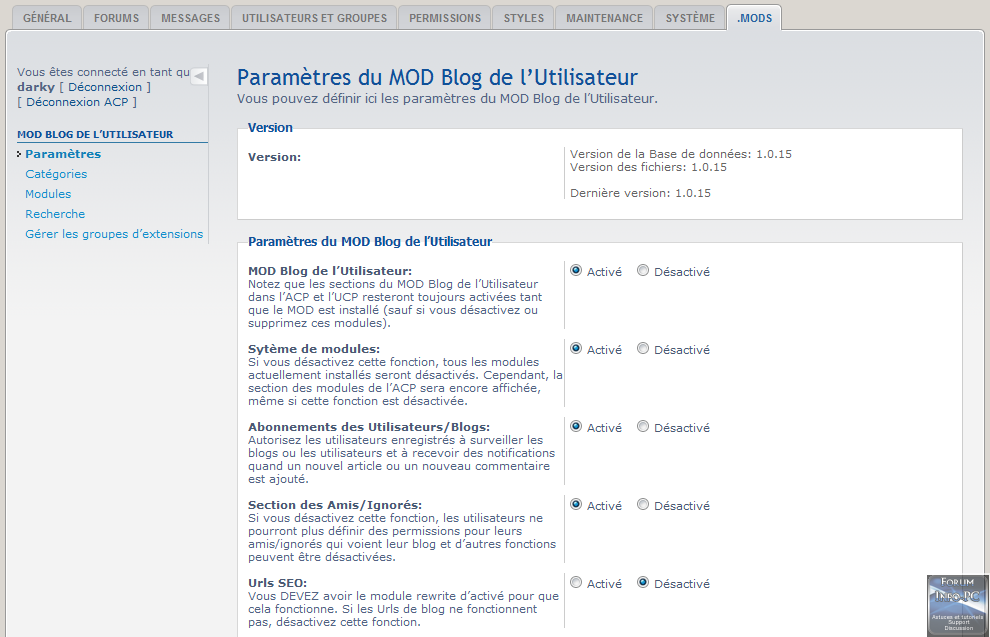
Task: Open the Système tab
Action: [690, 18]
